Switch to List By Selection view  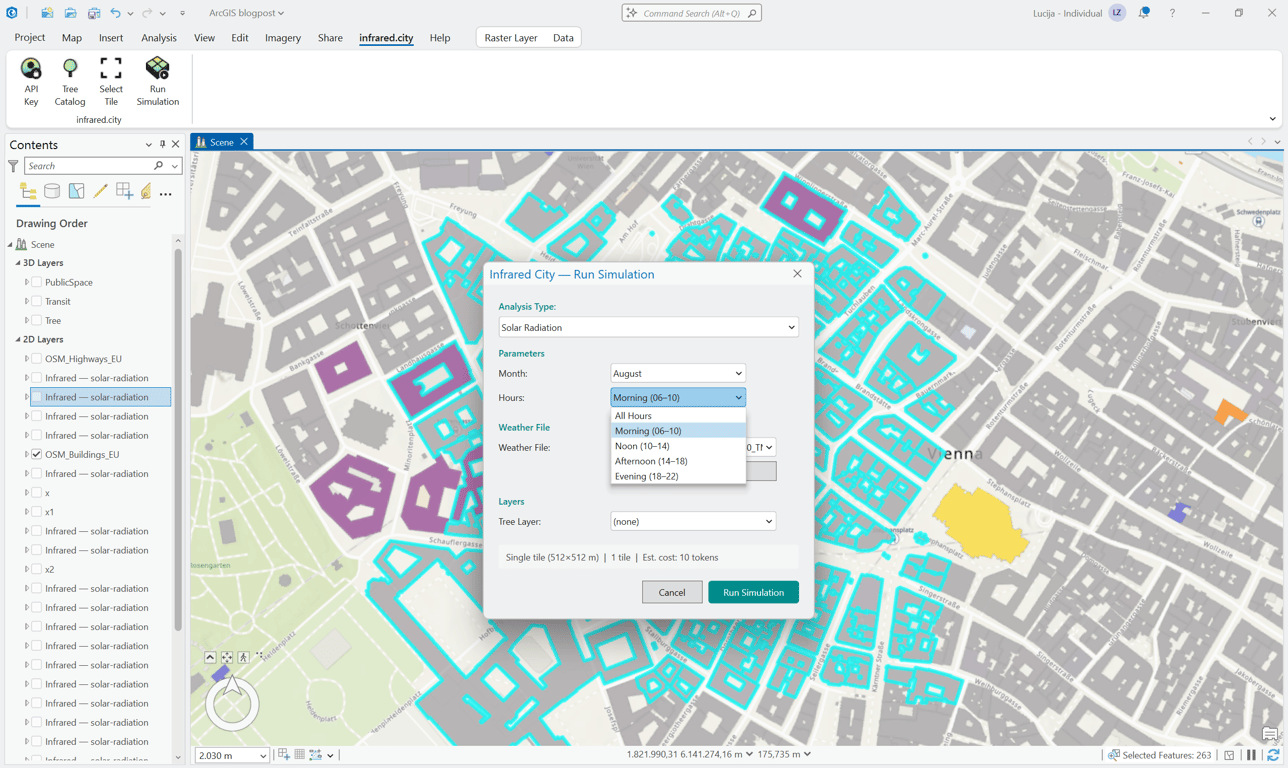pos(76,192)
